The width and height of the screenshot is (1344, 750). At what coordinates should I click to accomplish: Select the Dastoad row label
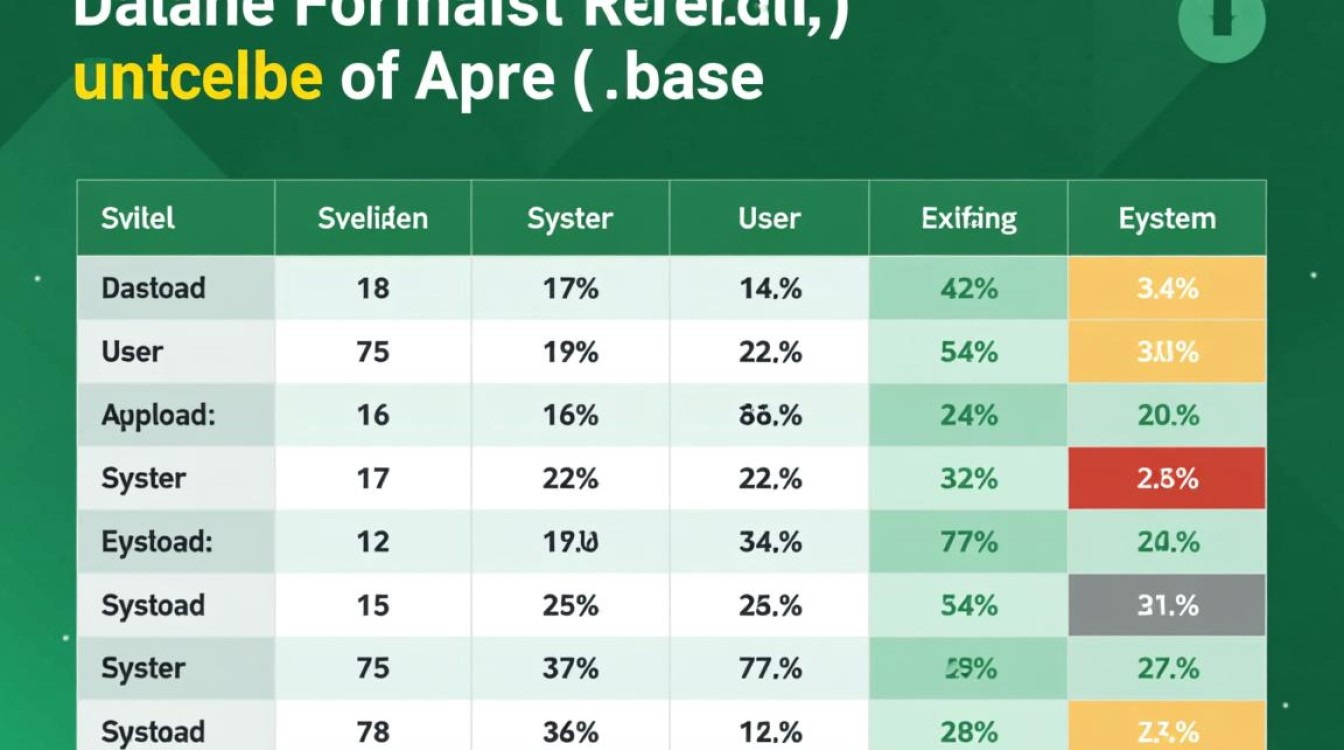tap(153, 288)
